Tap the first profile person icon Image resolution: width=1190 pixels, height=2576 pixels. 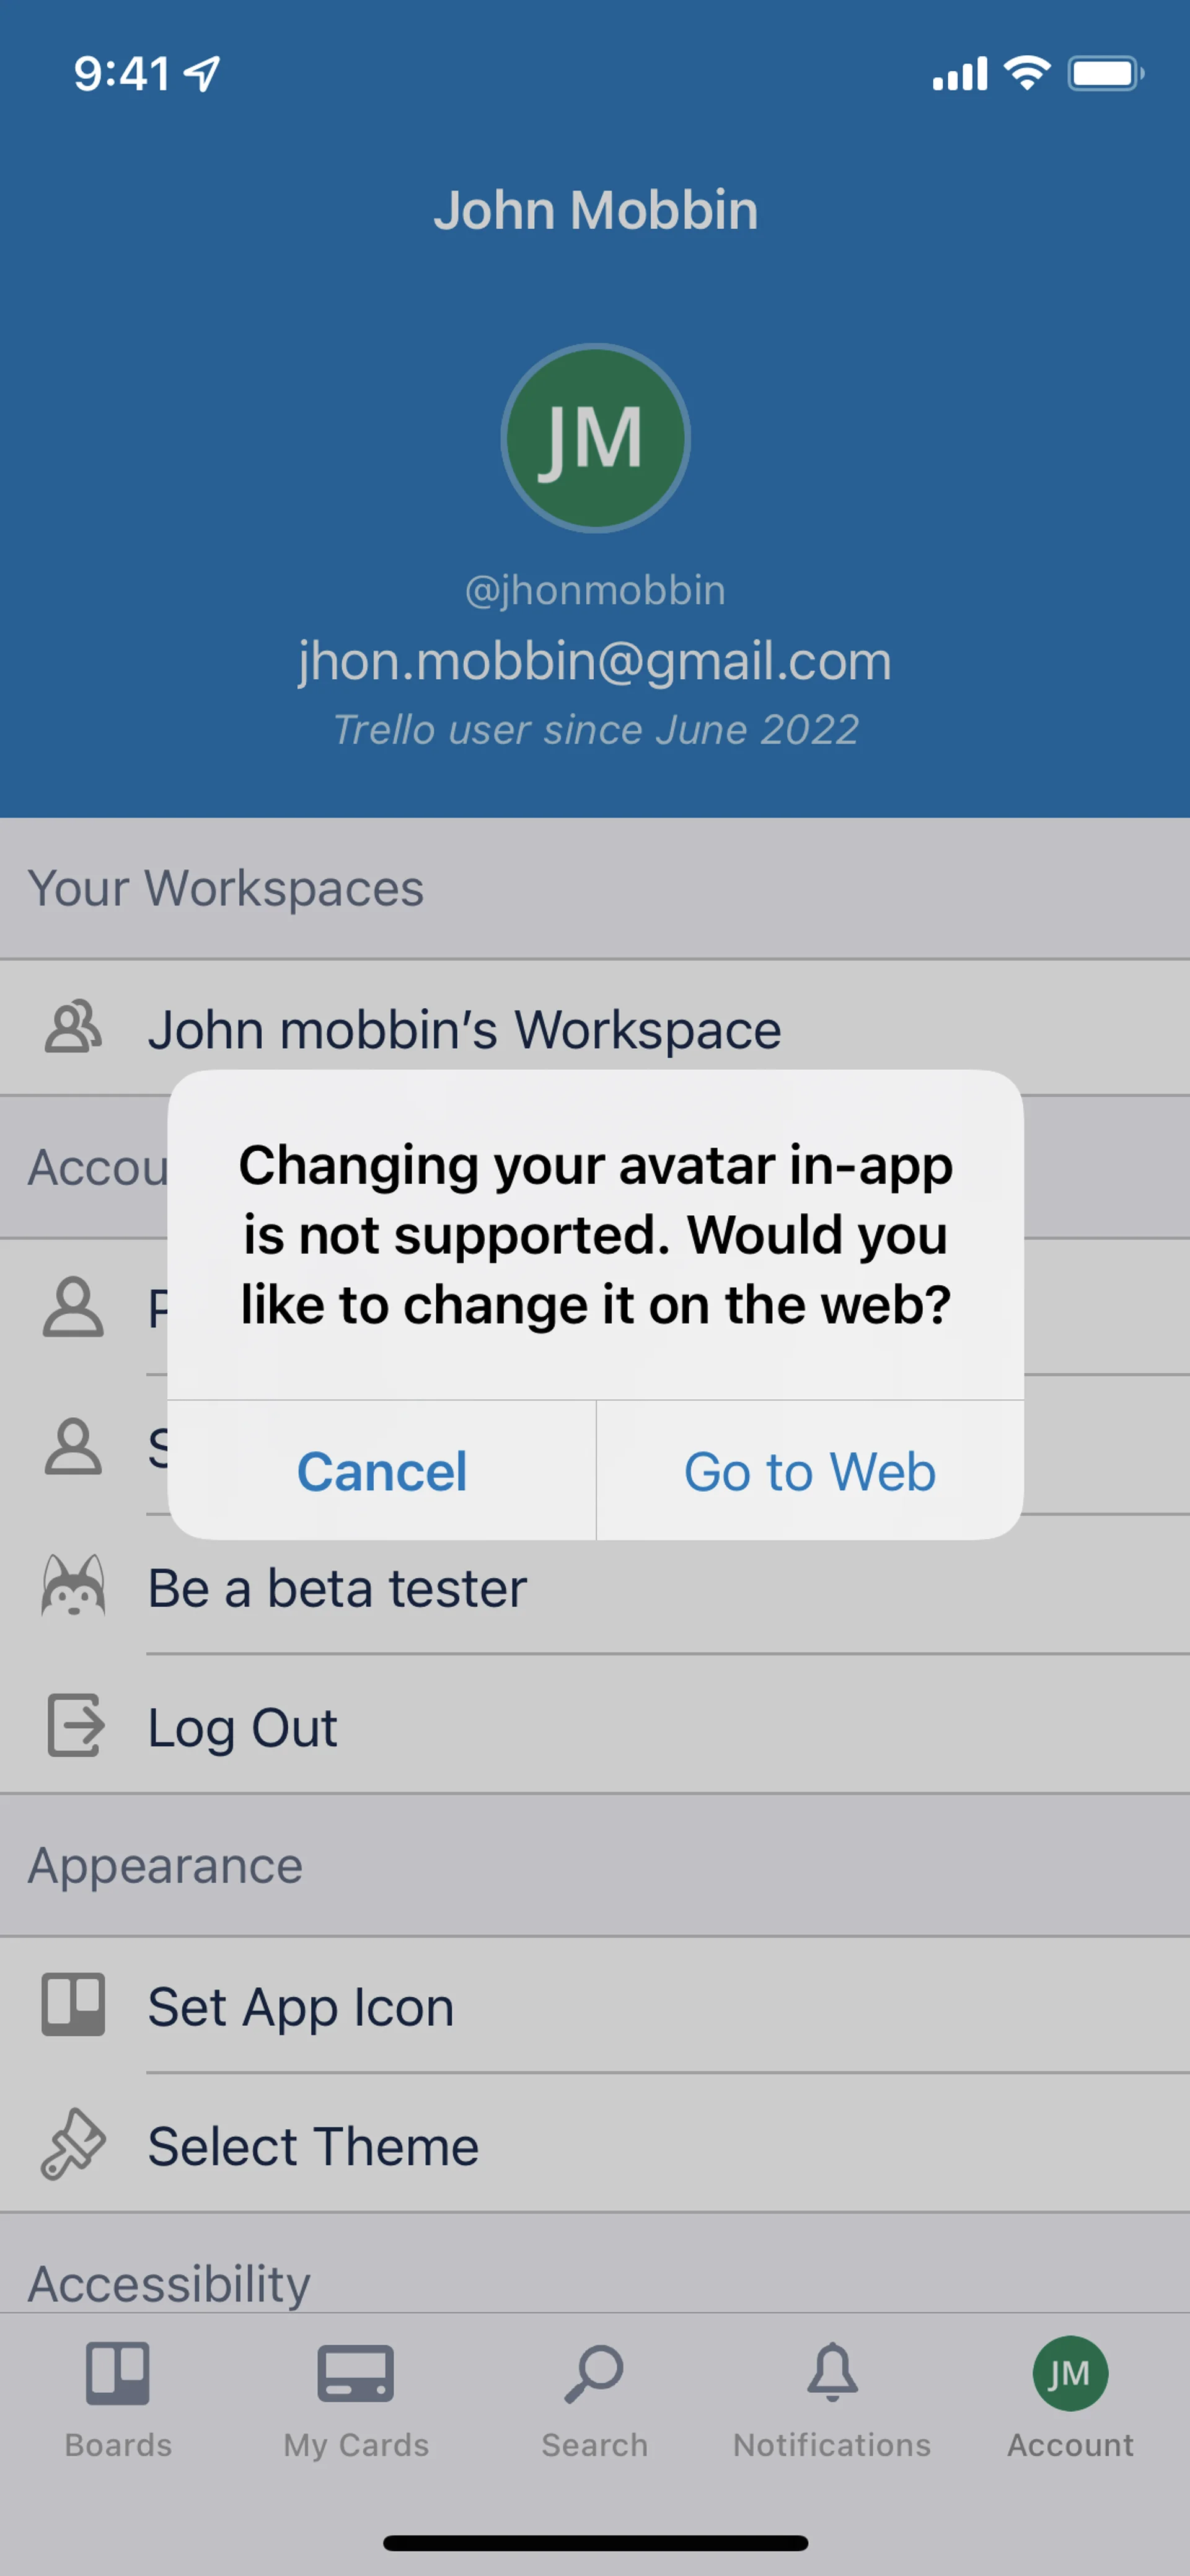[73, 1307]
